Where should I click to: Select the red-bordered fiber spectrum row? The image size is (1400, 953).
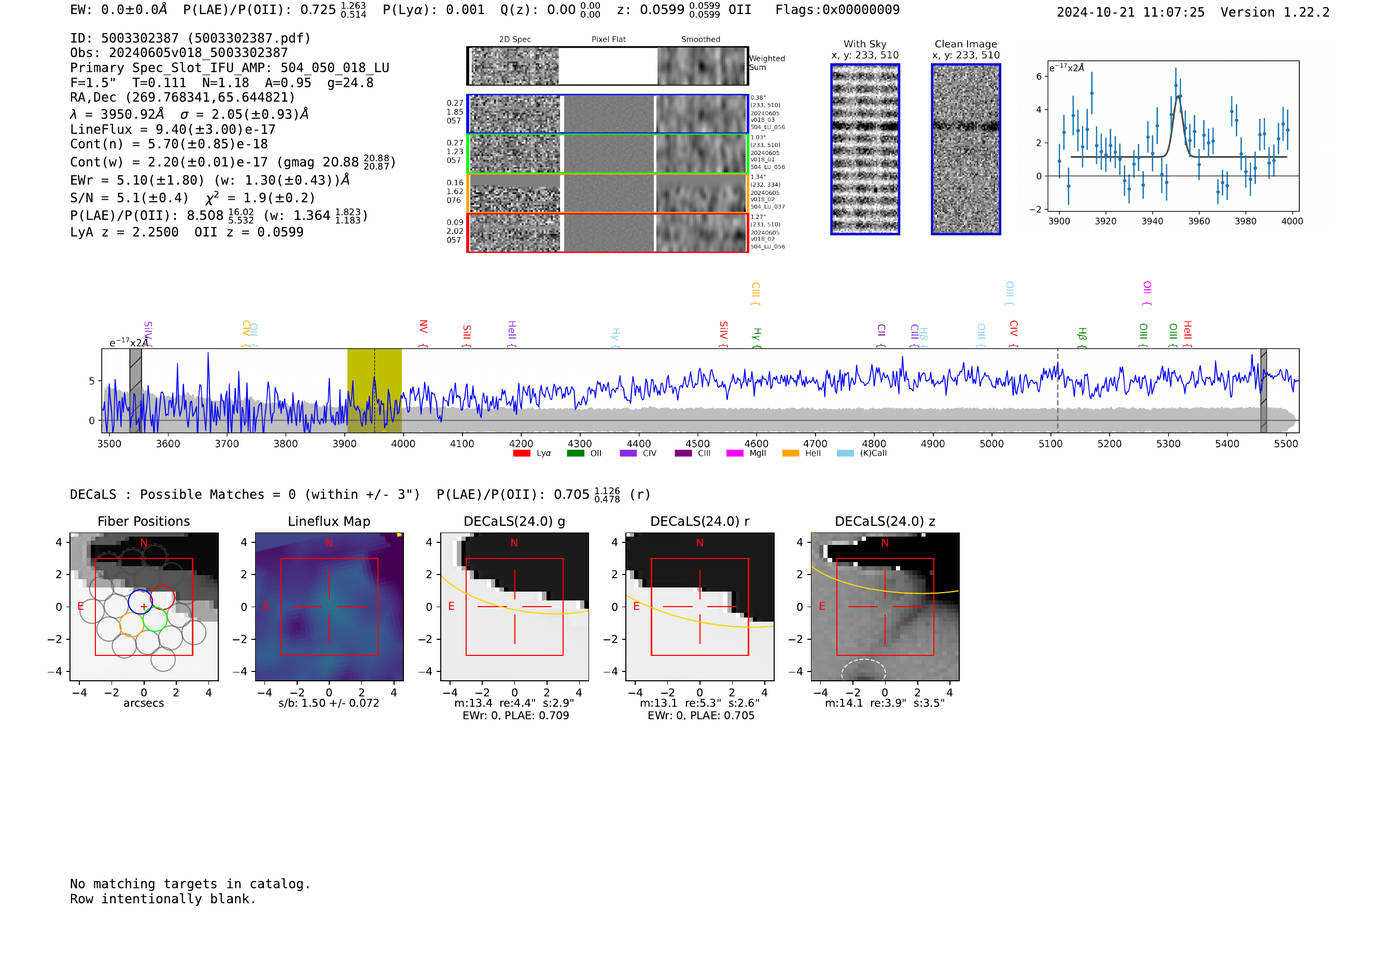coord(607,232)
